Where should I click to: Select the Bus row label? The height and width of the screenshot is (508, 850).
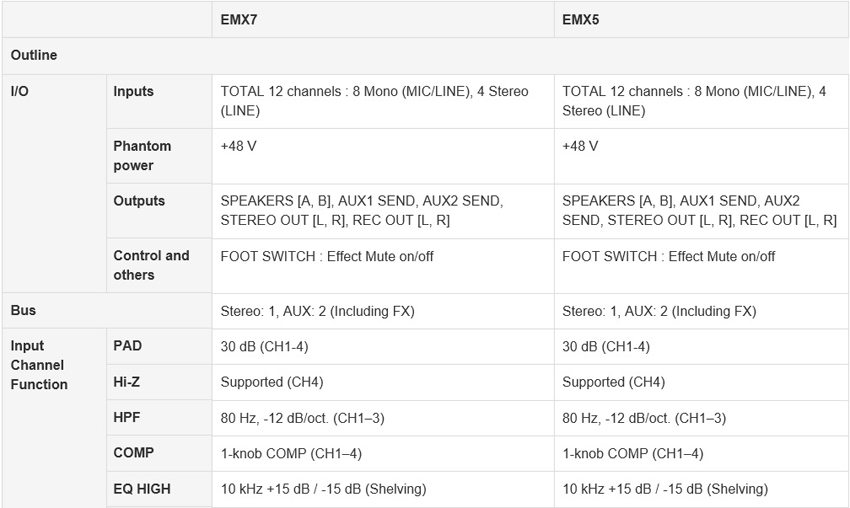click(x=23, y=310)
